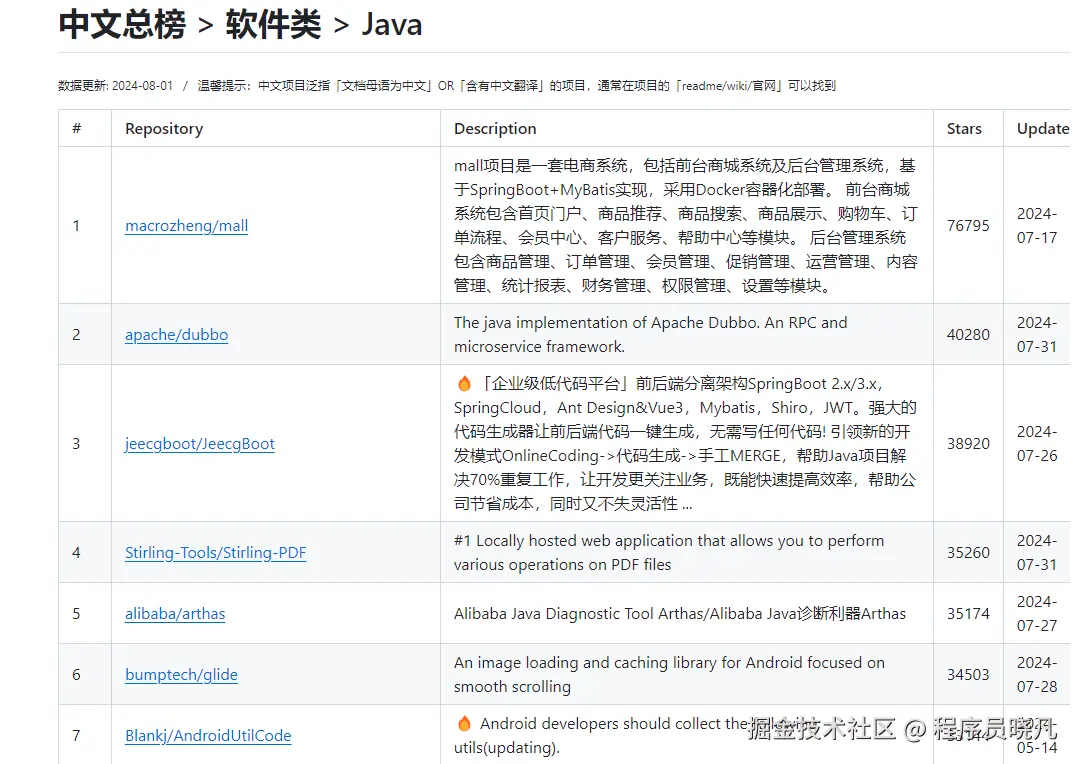Click the update date 2024-07-26
Image resolution: width=1079 pixels, height=764 pixels.
click(x=1037, y=444)
